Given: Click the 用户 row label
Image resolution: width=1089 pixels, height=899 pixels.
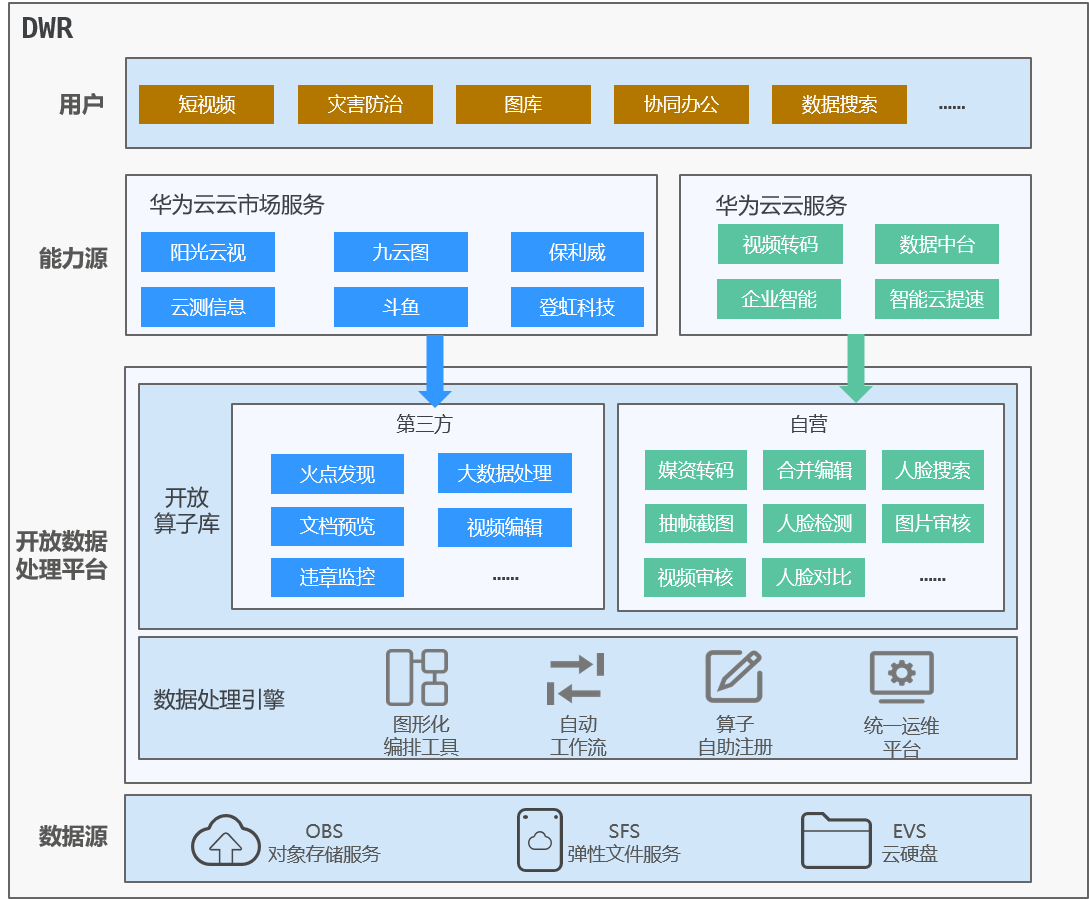Looking at the screenshot, I should point(81,104).
